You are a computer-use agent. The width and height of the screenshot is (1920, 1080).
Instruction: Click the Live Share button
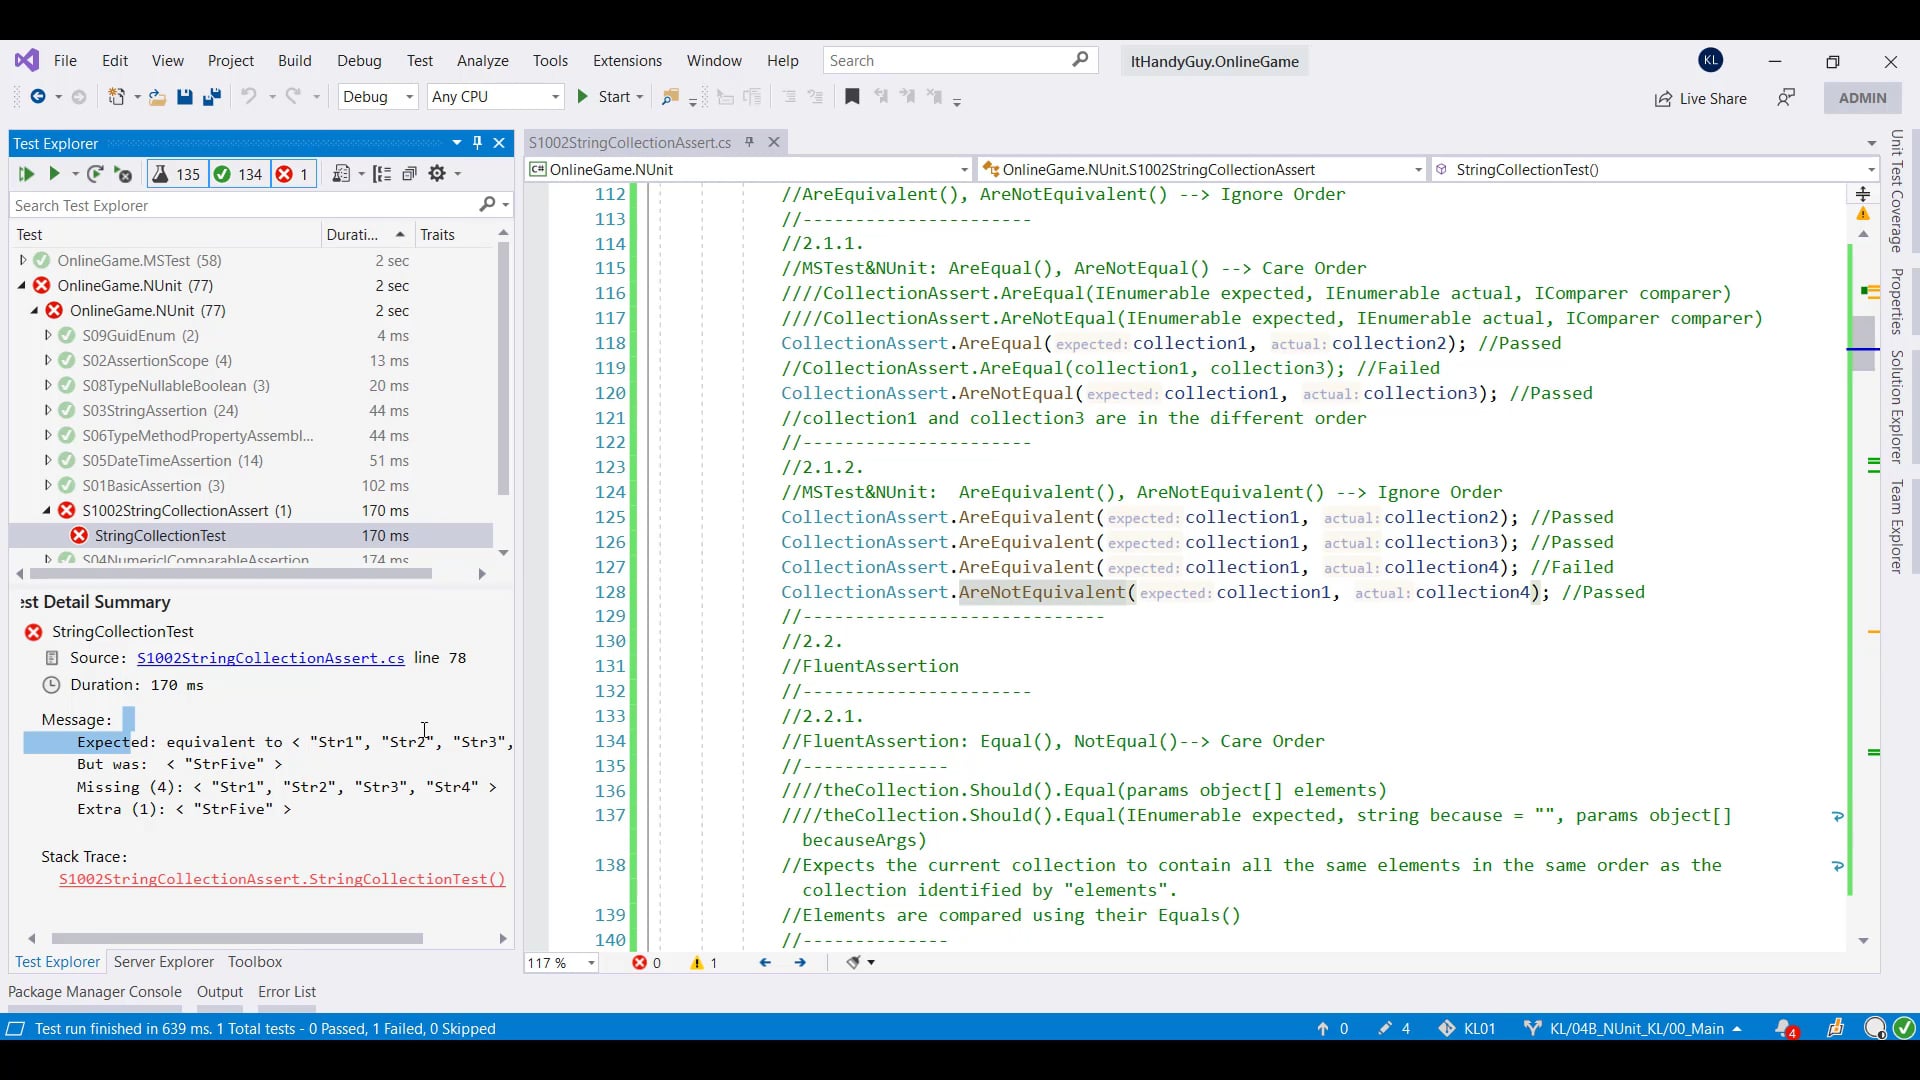click(1700, 98)
